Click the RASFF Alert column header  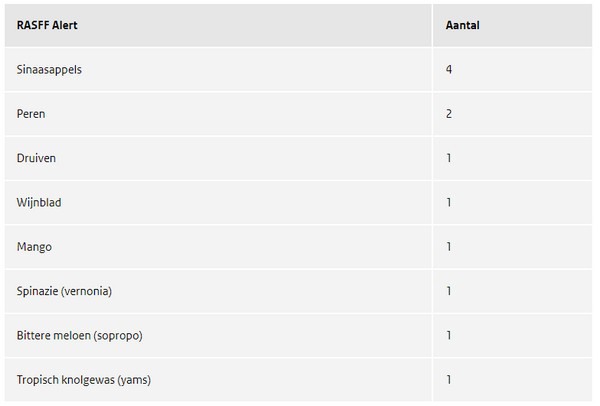(x=47, y=25)
